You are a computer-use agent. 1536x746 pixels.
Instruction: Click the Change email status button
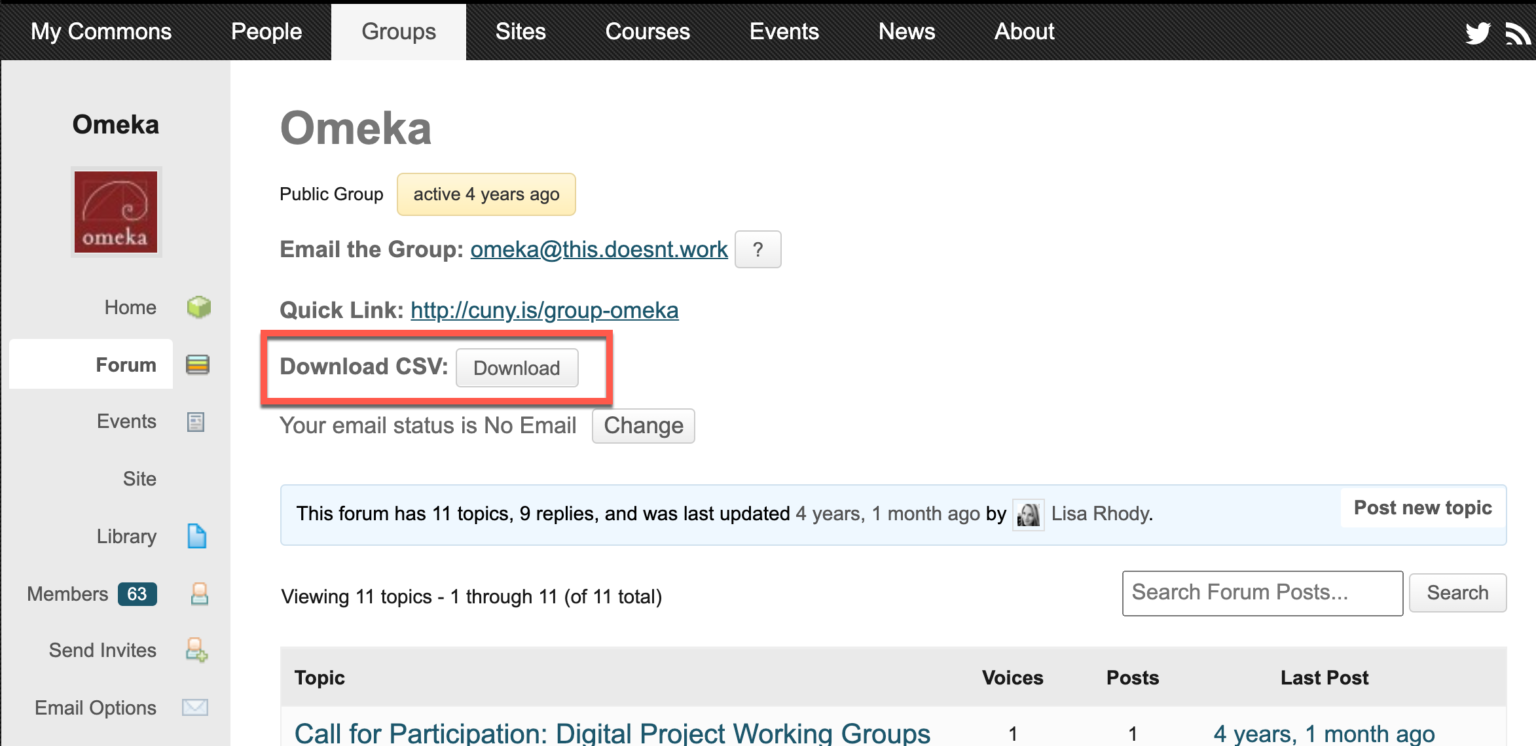(x=643, y=426)
